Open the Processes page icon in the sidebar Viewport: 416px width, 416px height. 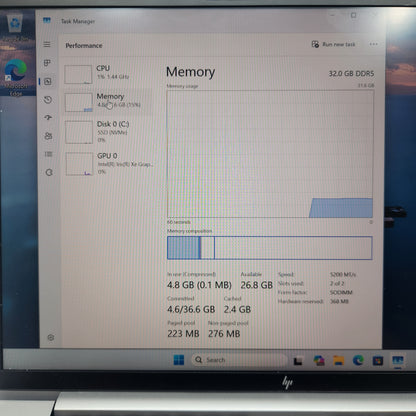coord(47,63)
